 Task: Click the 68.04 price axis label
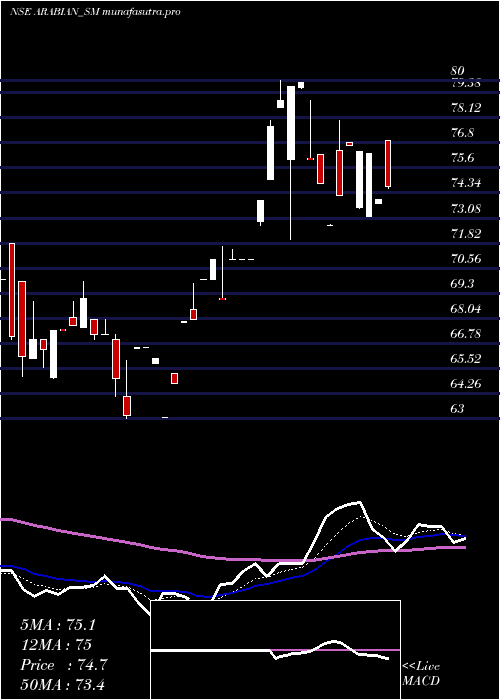(466, 308)
